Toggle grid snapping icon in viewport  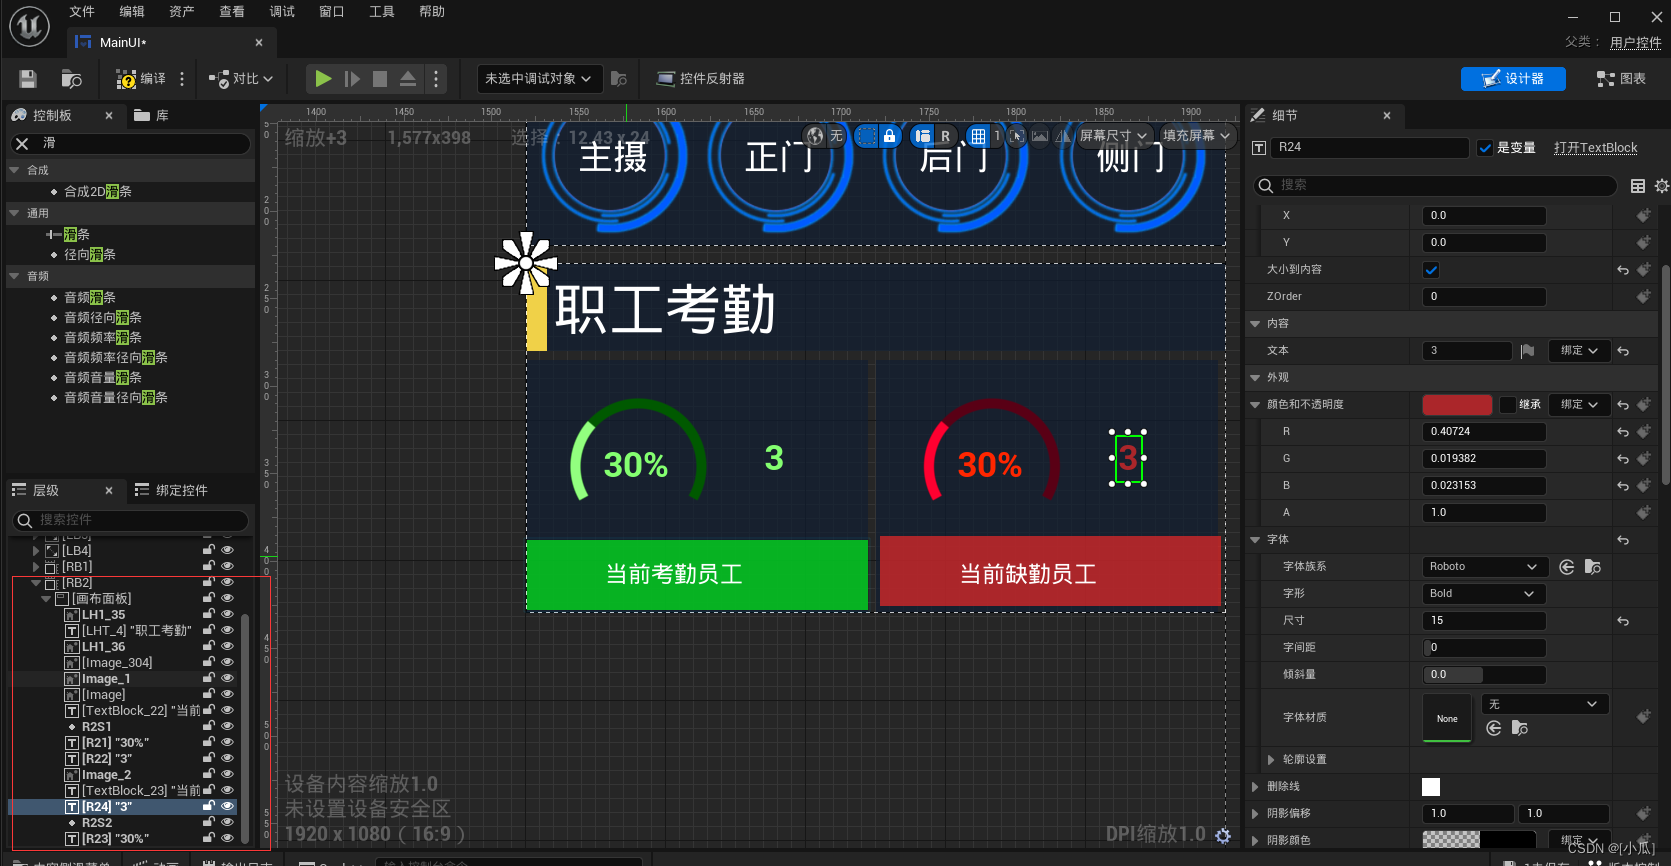(x=979, y=136)
